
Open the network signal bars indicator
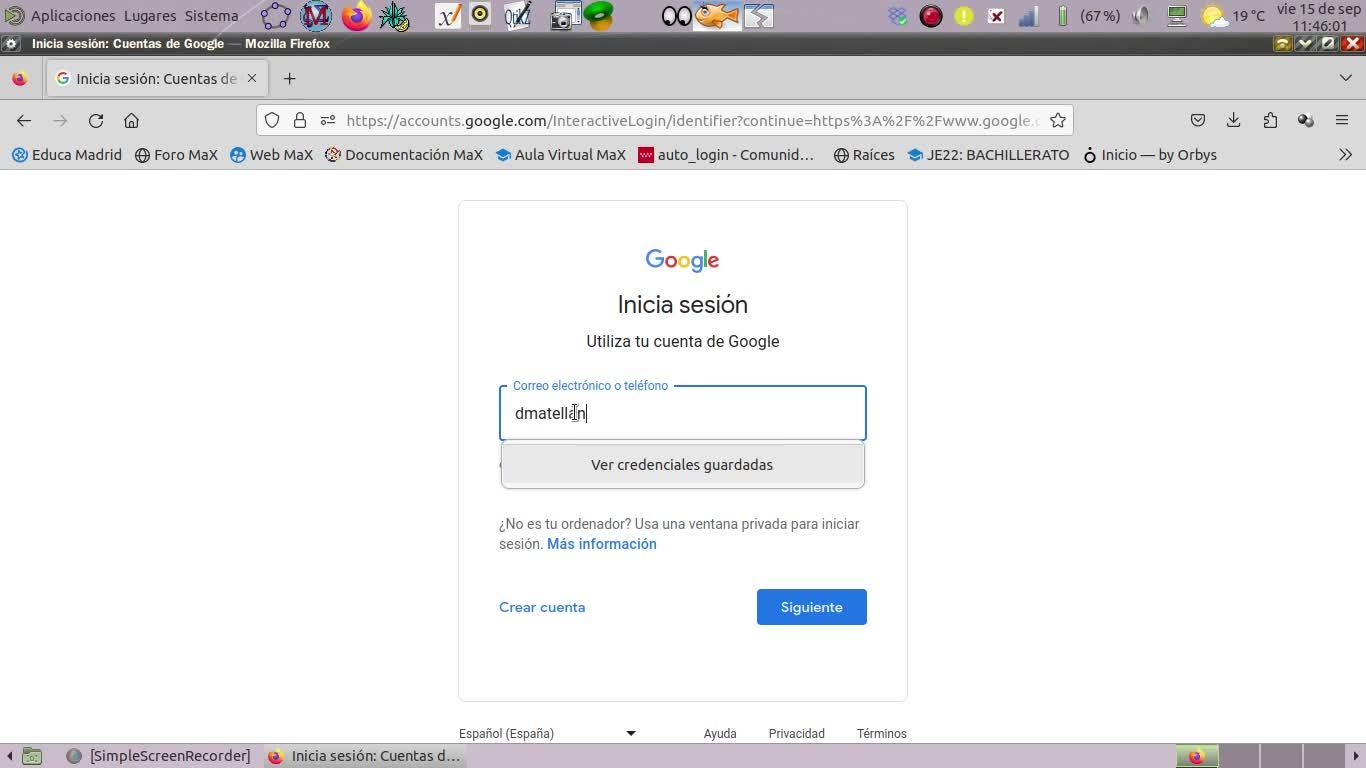pos(1028,16)
